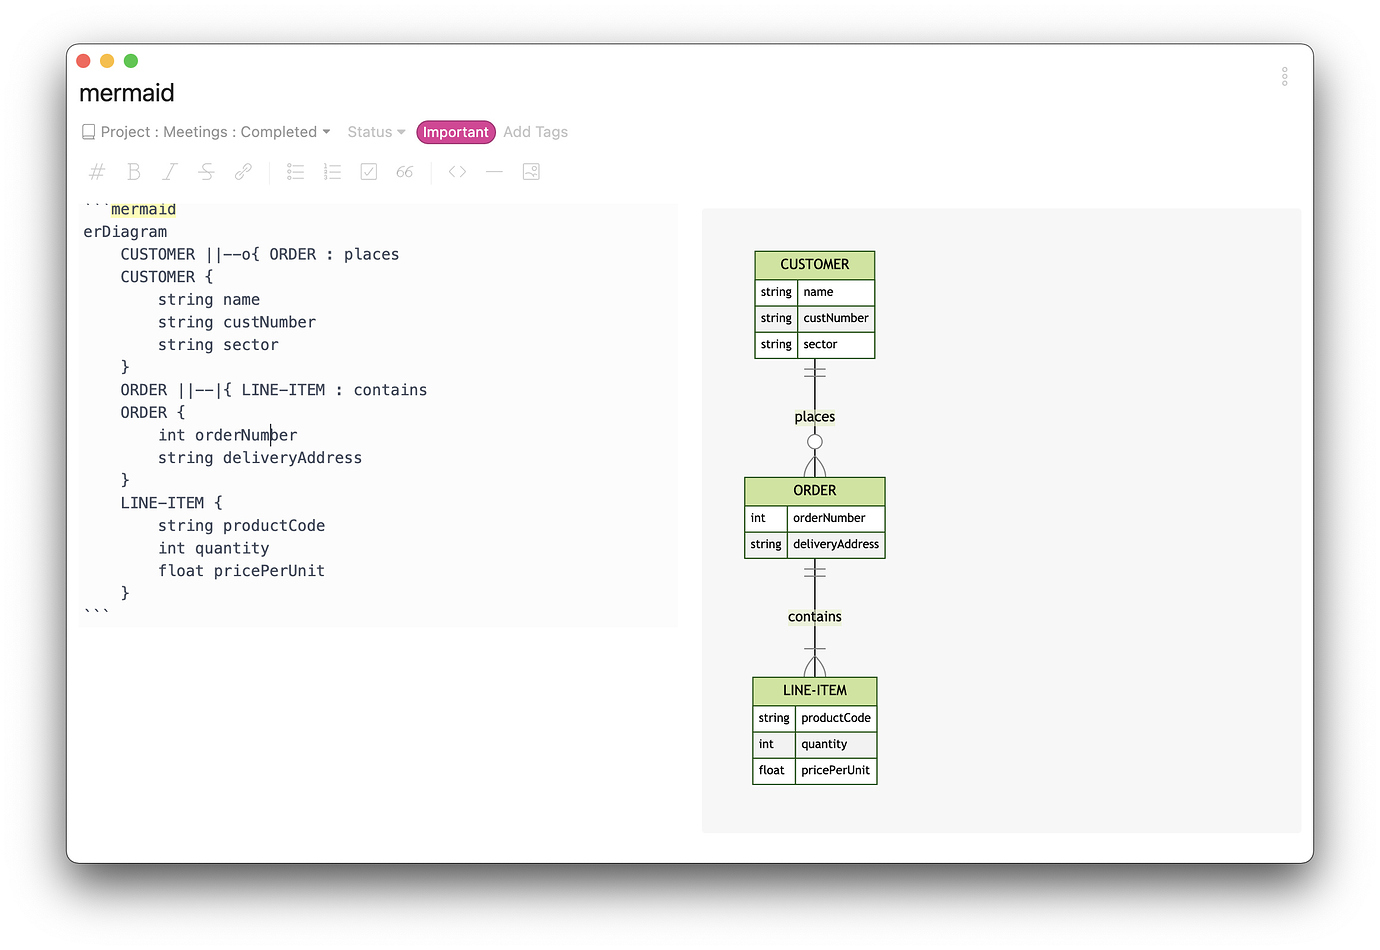Viewport: 1380px width, 950px height.
Task: Create a numbered list
Action: point(332,171)
